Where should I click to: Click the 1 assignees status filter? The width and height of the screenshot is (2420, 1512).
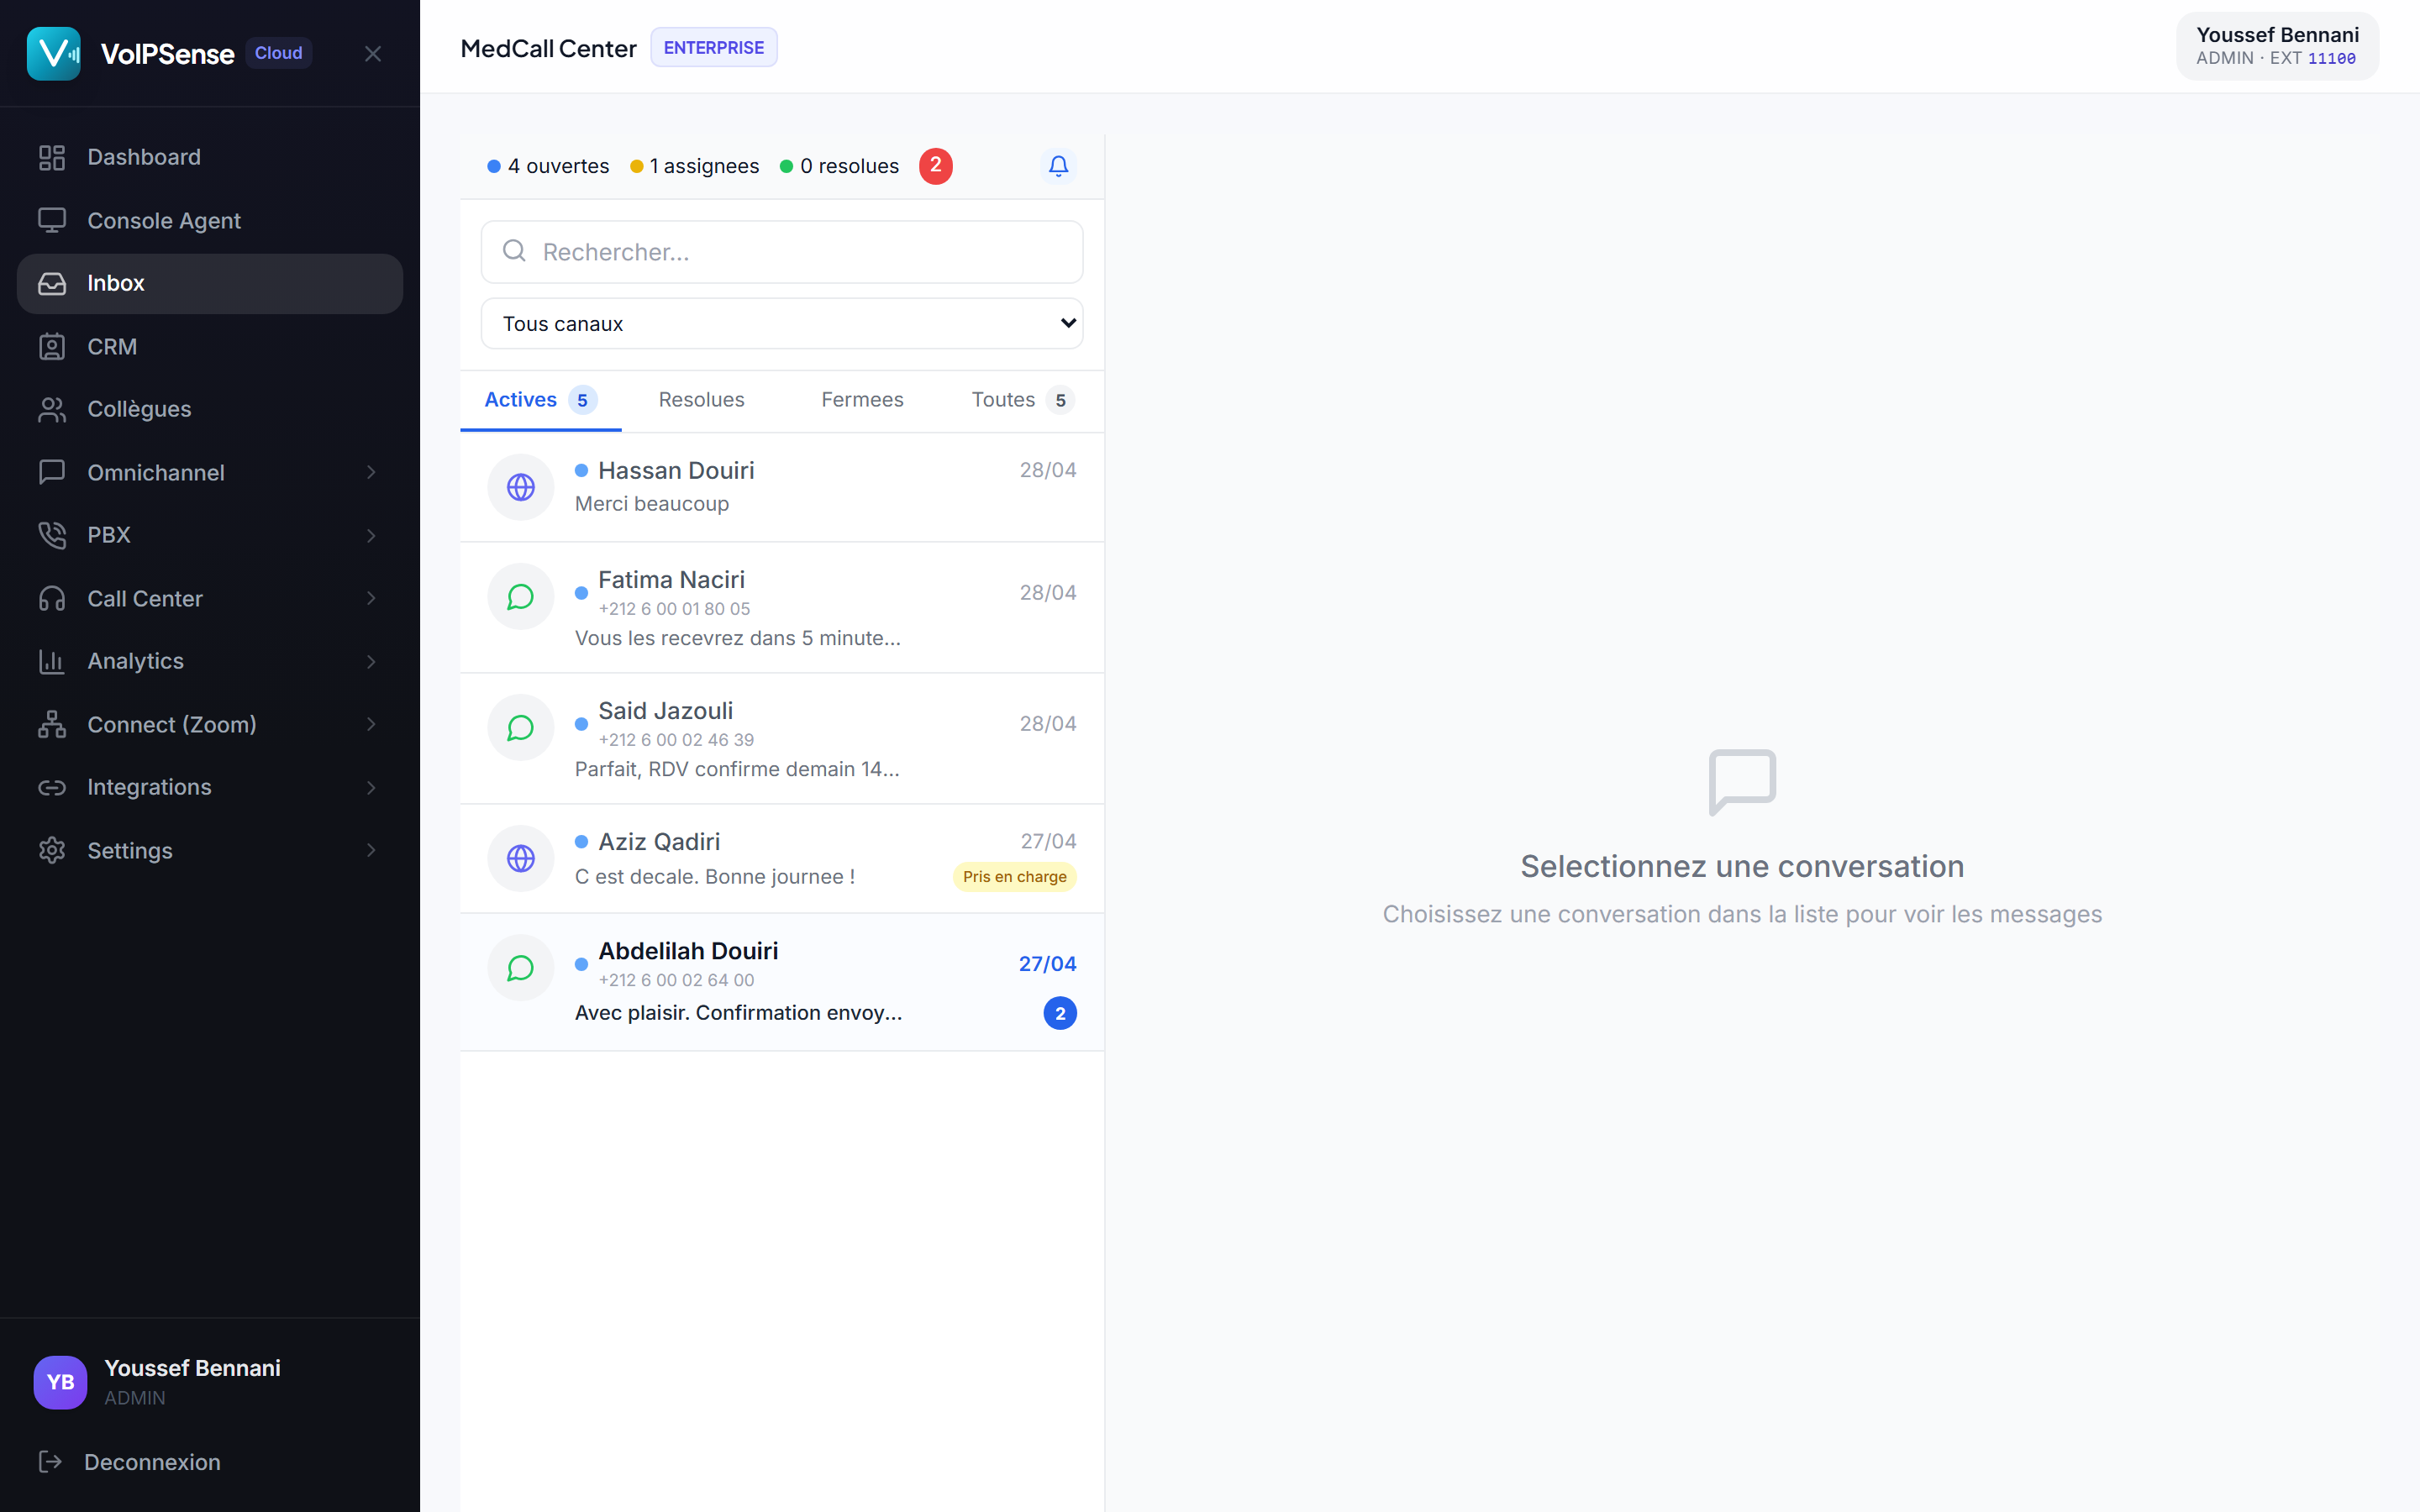click(695, 166)
